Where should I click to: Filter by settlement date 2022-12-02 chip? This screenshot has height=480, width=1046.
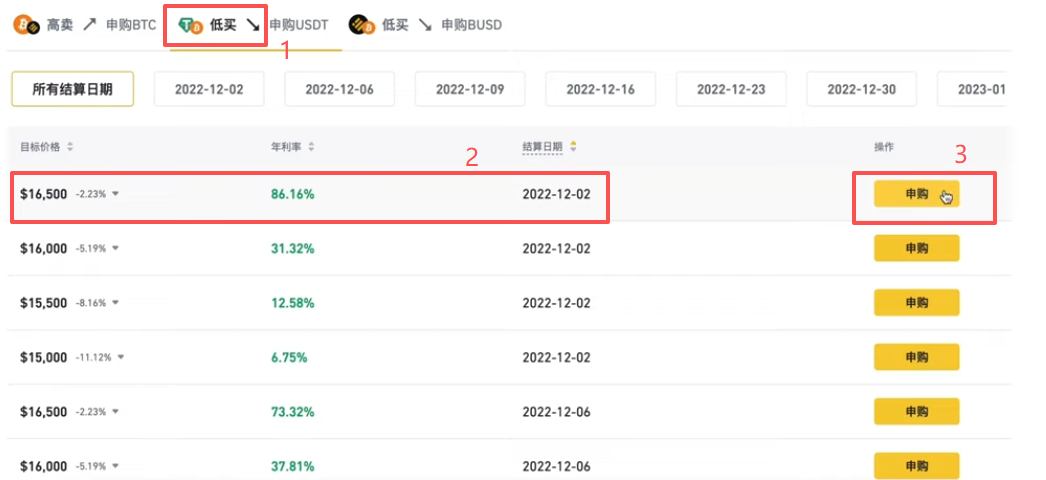point(209,89)
